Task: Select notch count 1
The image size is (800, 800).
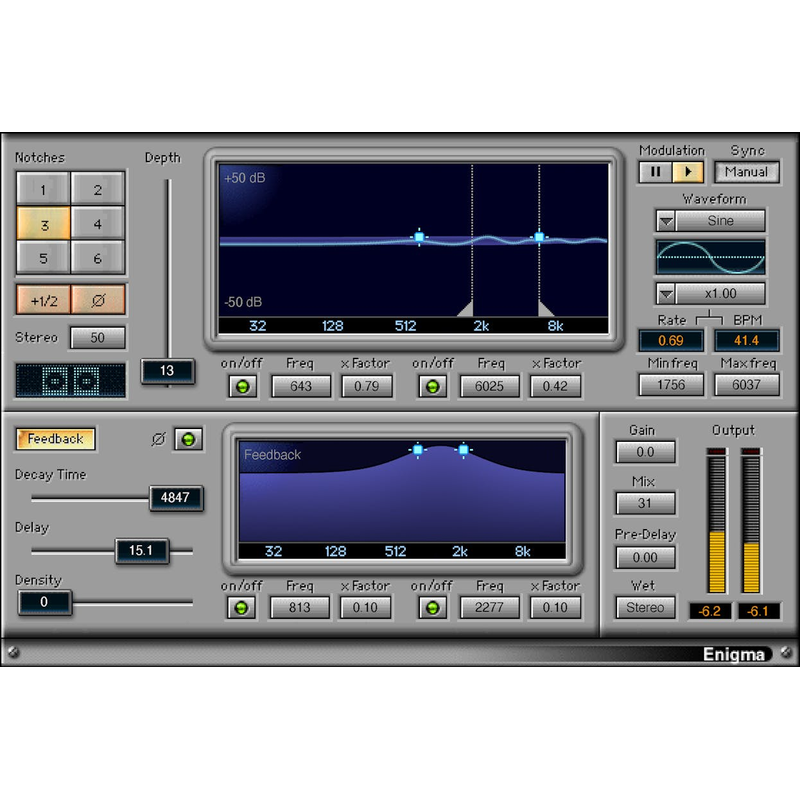Action: tap(43, 189)
